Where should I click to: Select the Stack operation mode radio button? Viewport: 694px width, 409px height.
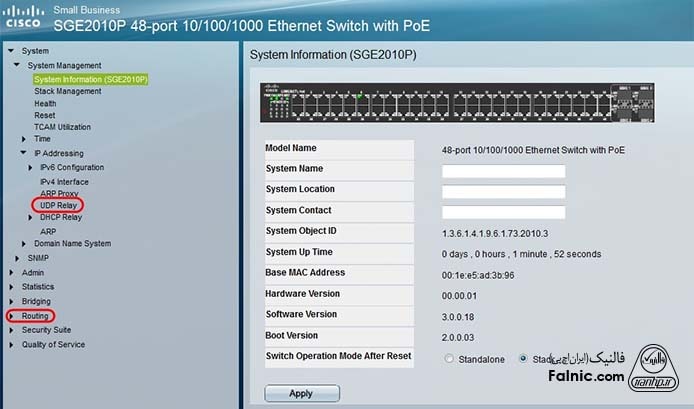524,359
